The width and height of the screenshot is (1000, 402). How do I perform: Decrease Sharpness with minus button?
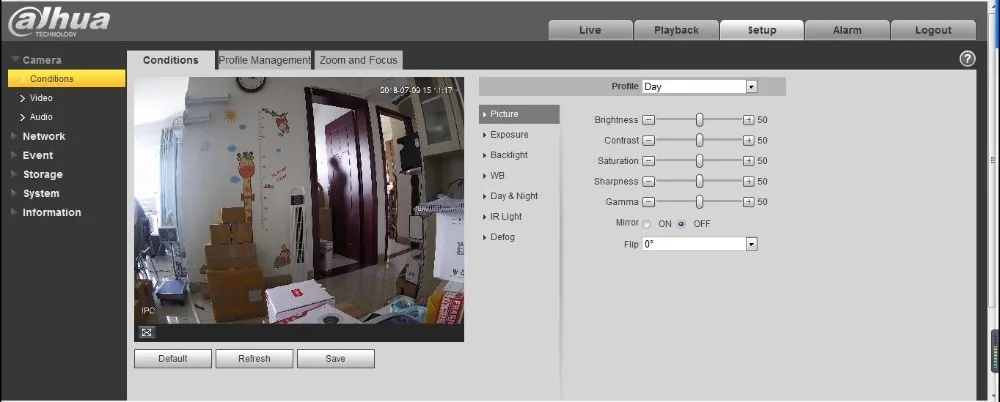click(x=649, y=181)
